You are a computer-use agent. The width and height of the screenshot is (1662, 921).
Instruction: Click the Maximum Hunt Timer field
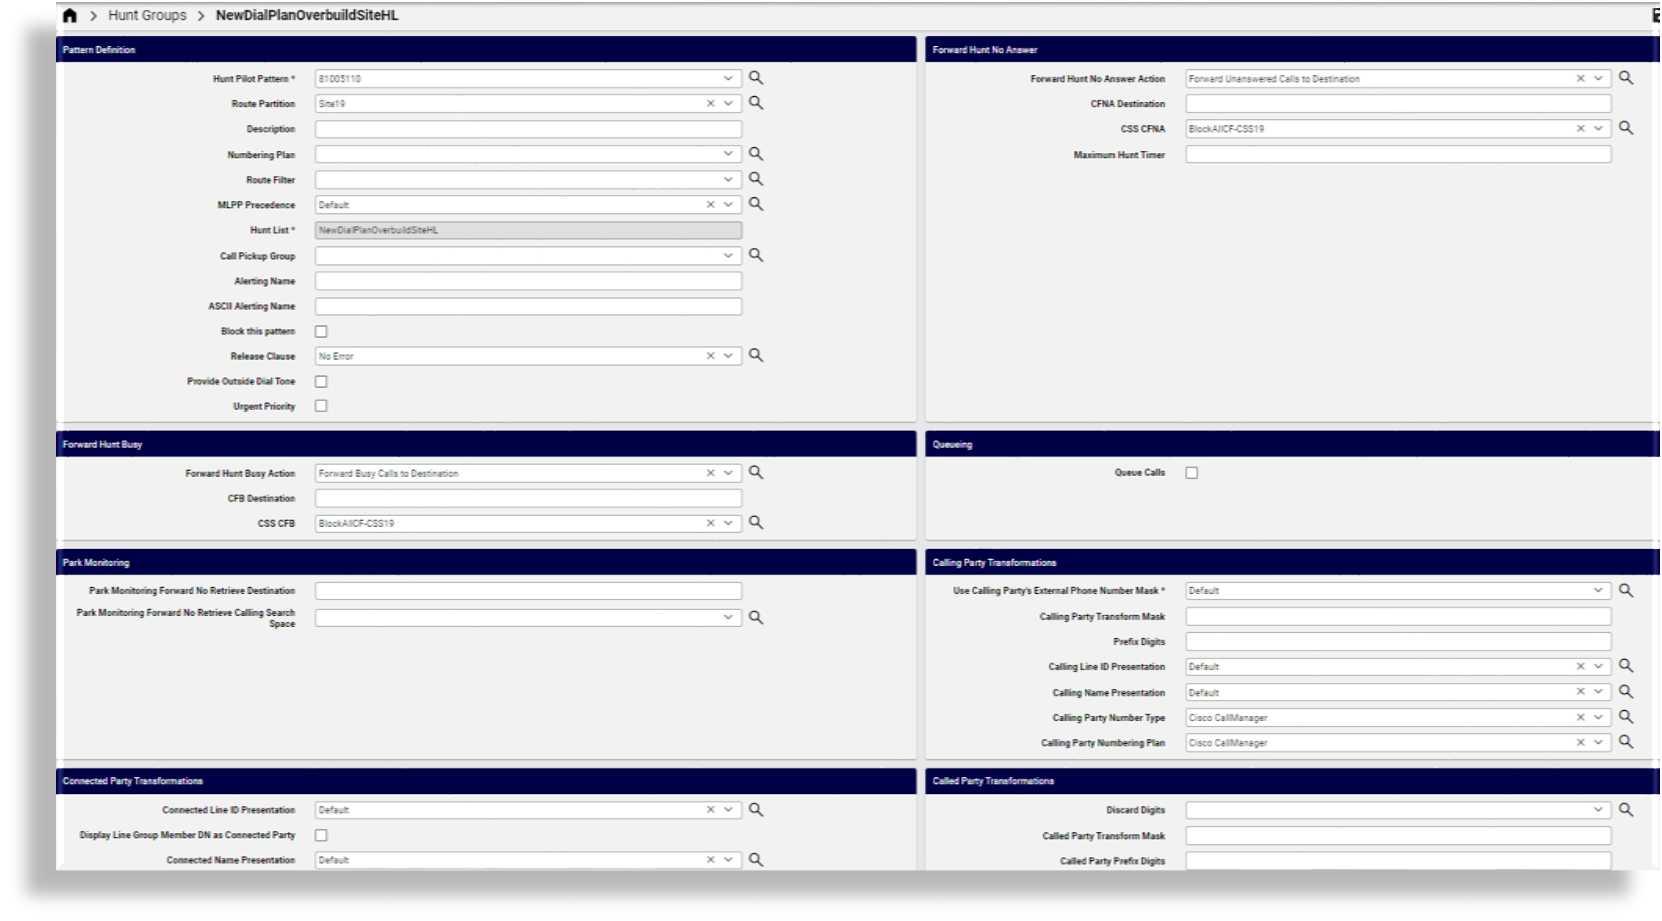pos(1398,155)
